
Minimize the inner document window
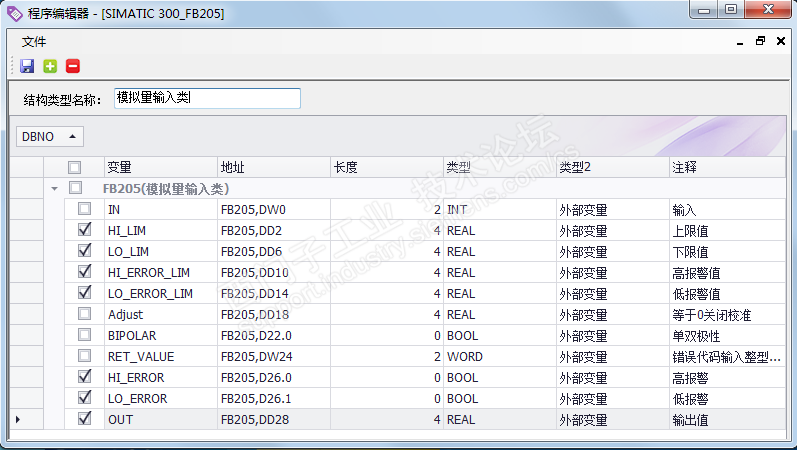pyautogui.click(x=740, y=42)
